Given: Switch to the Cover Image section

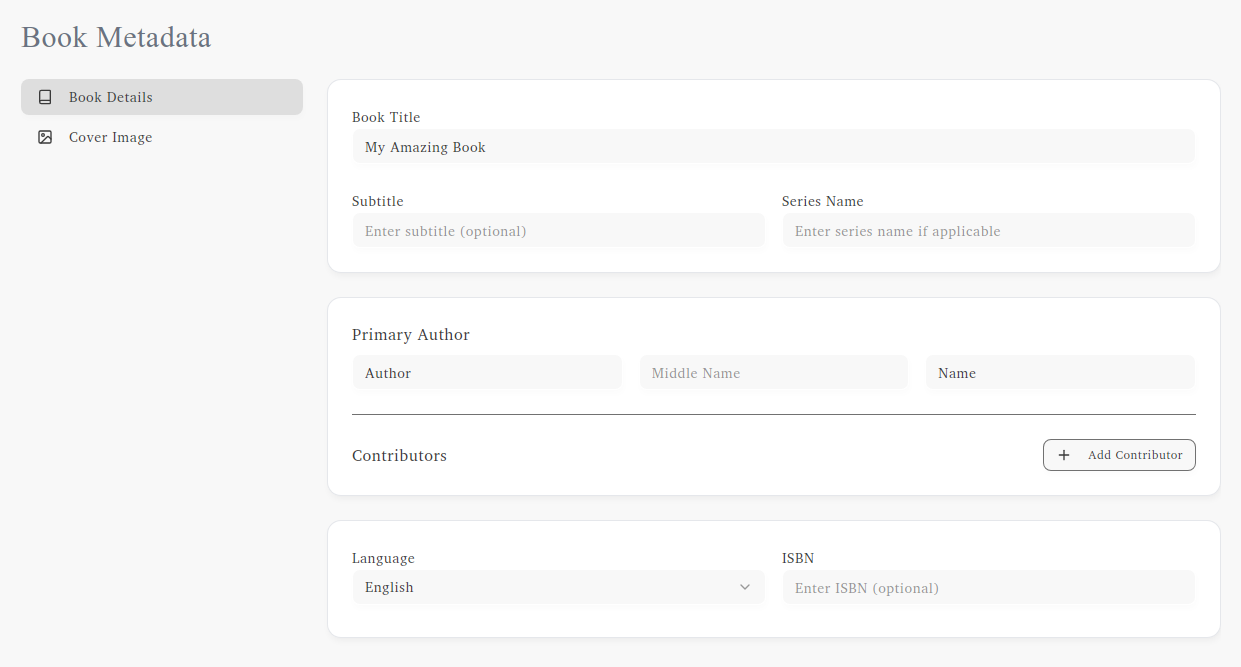Looking at the screenshot, I should pos(110,137).
